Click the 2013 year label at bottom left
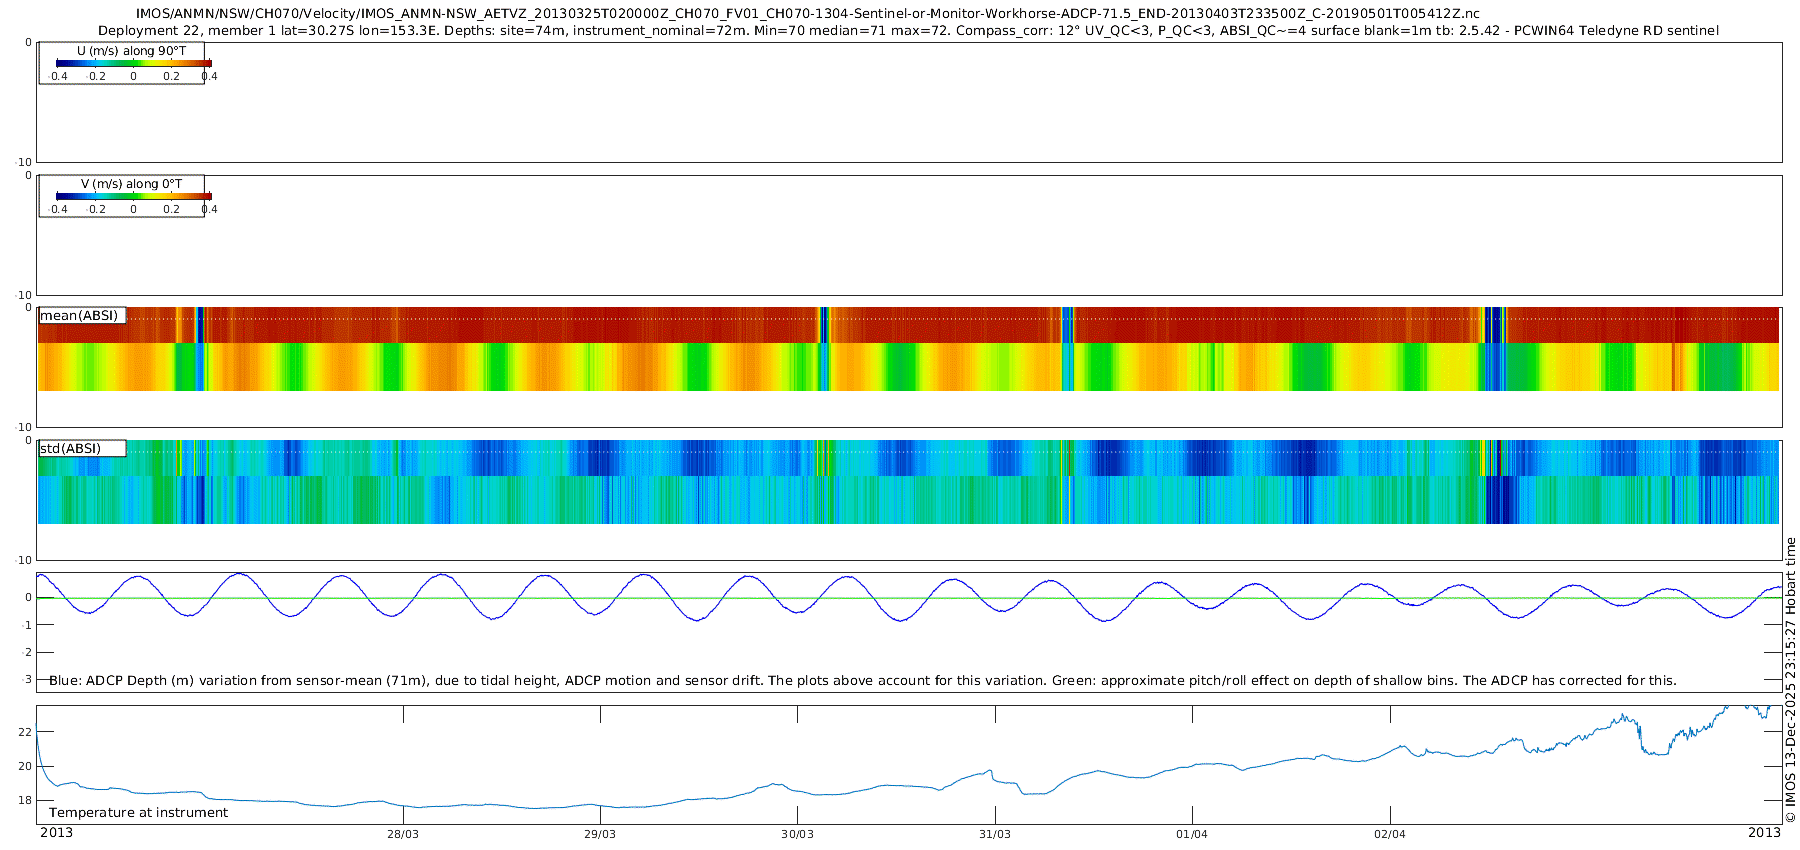The width and height of the screenshot is (1800, 850). (x=56, y=833)
